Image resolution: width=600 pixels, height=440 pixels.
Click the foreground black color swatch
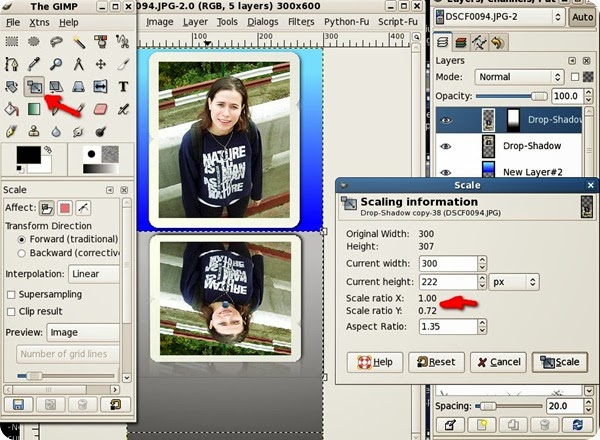(29, 155)
